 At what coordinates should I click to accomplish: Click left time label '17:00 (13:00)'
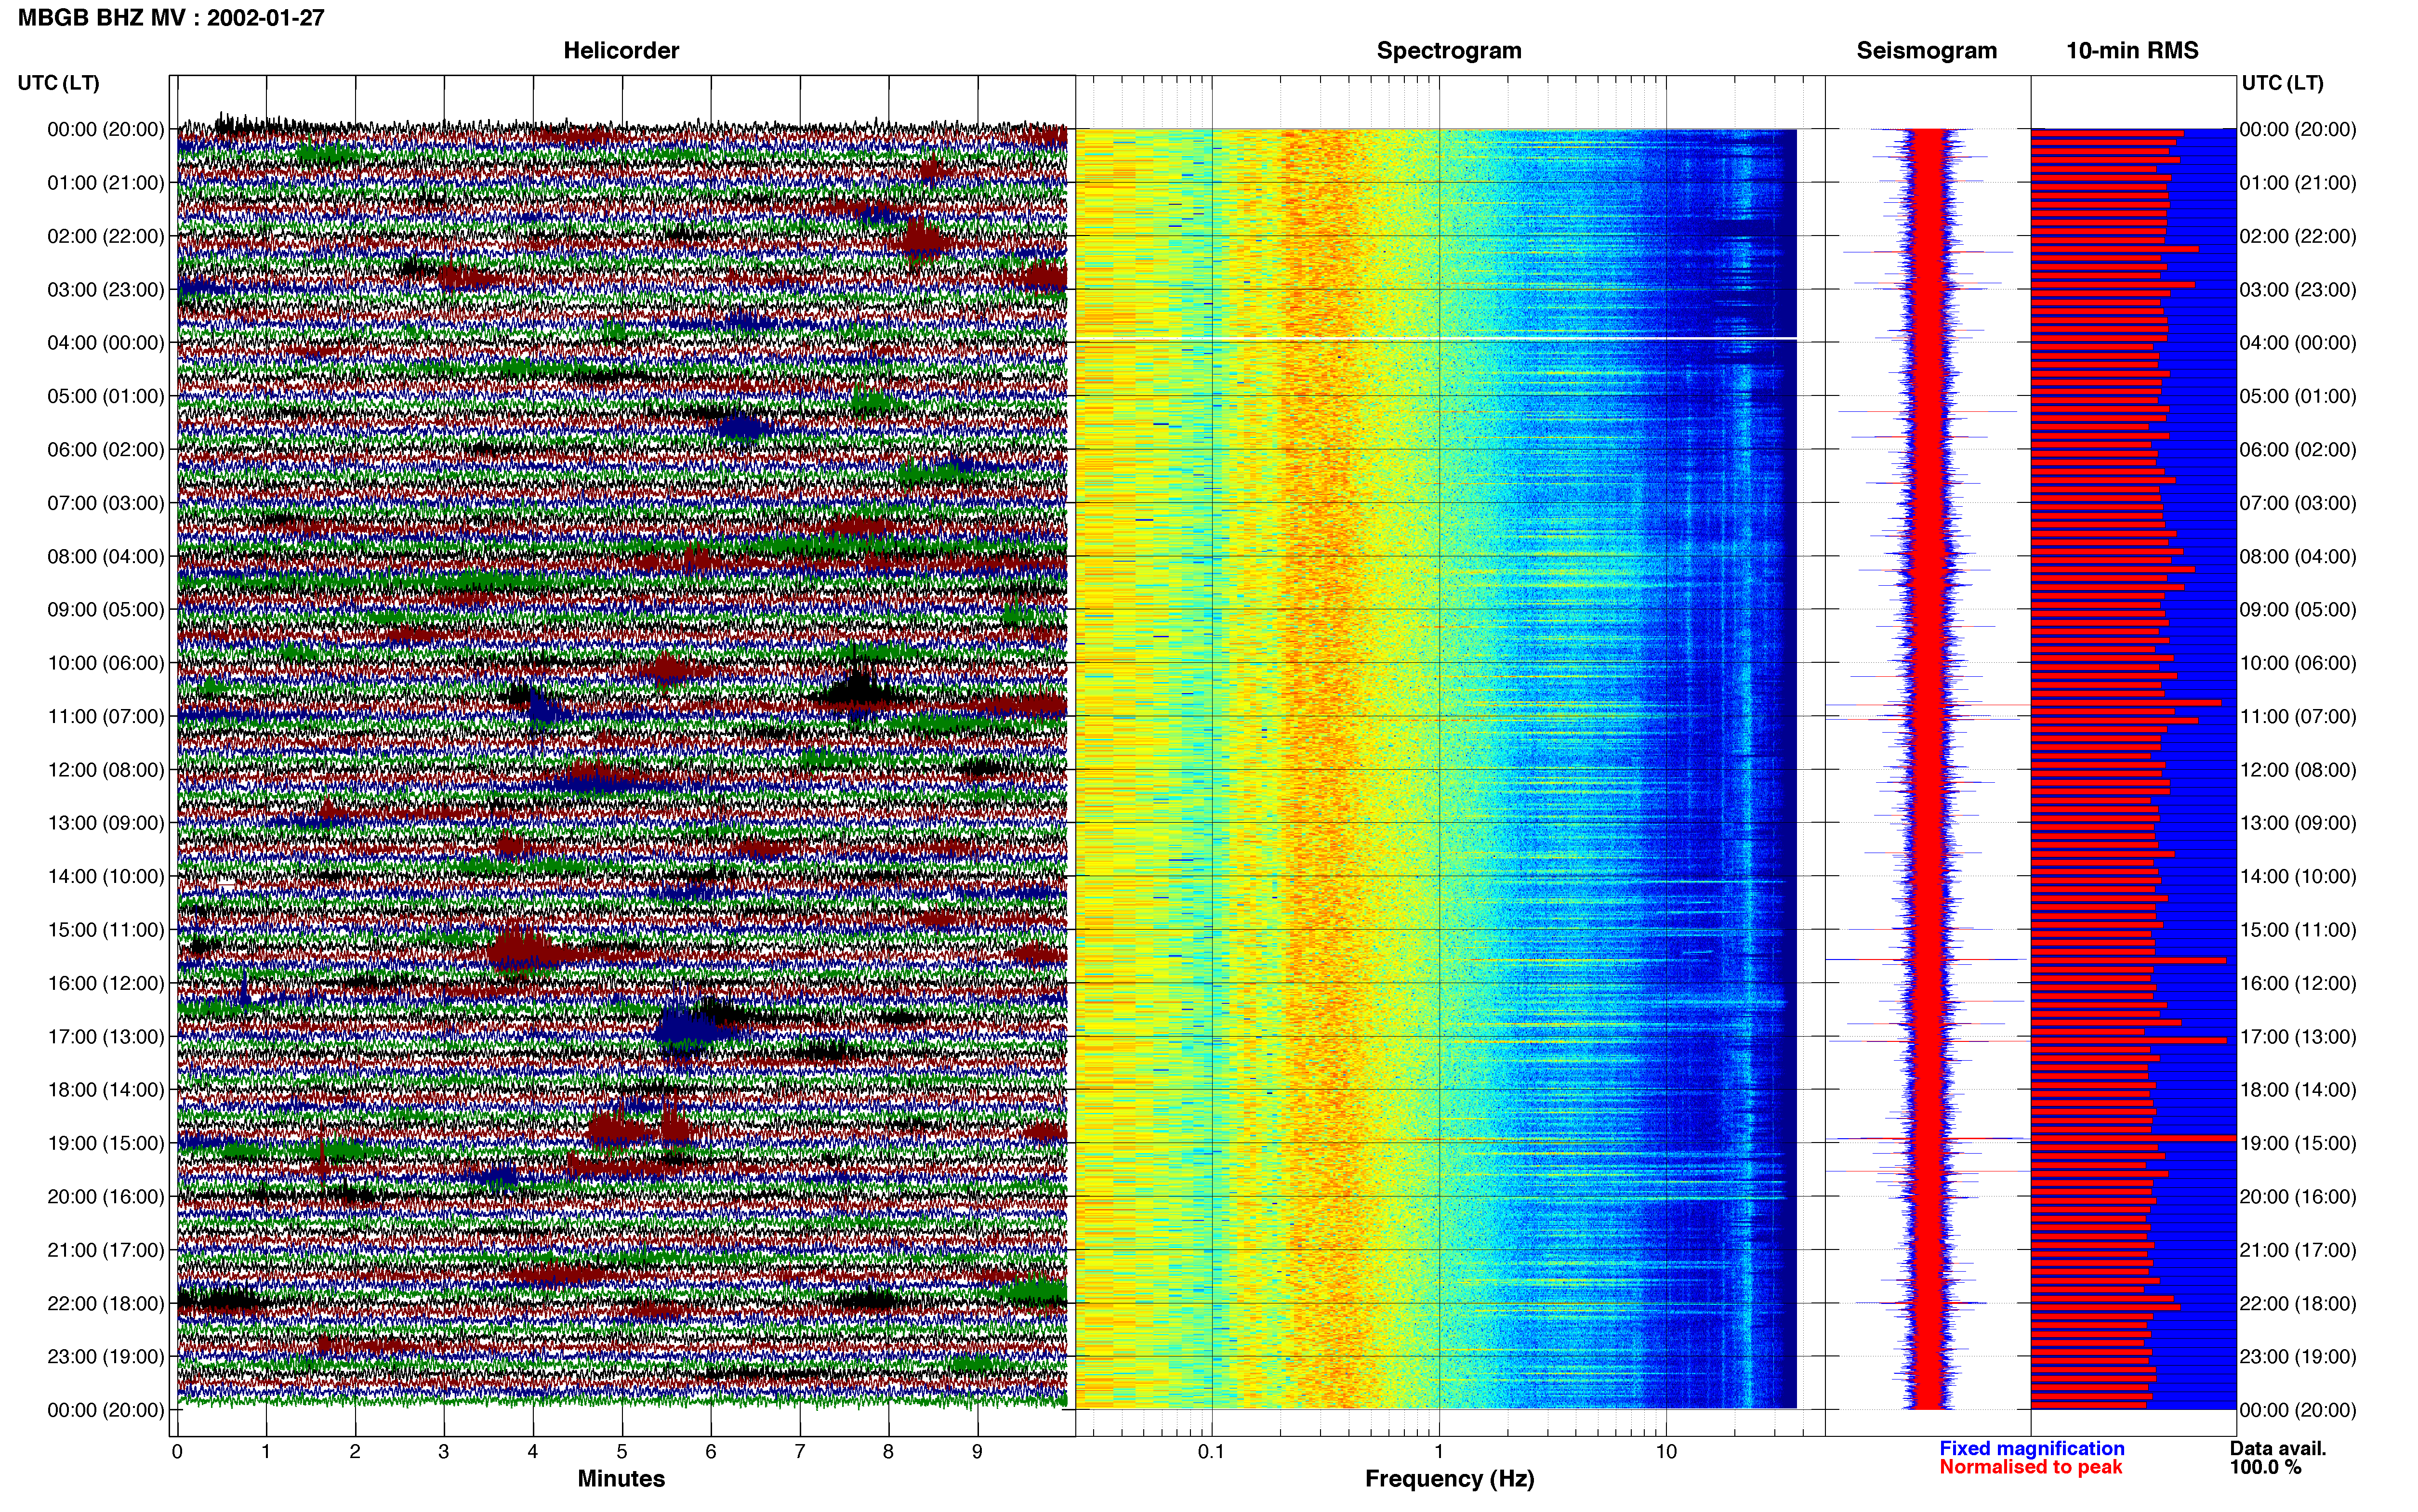pos(106,1036)
